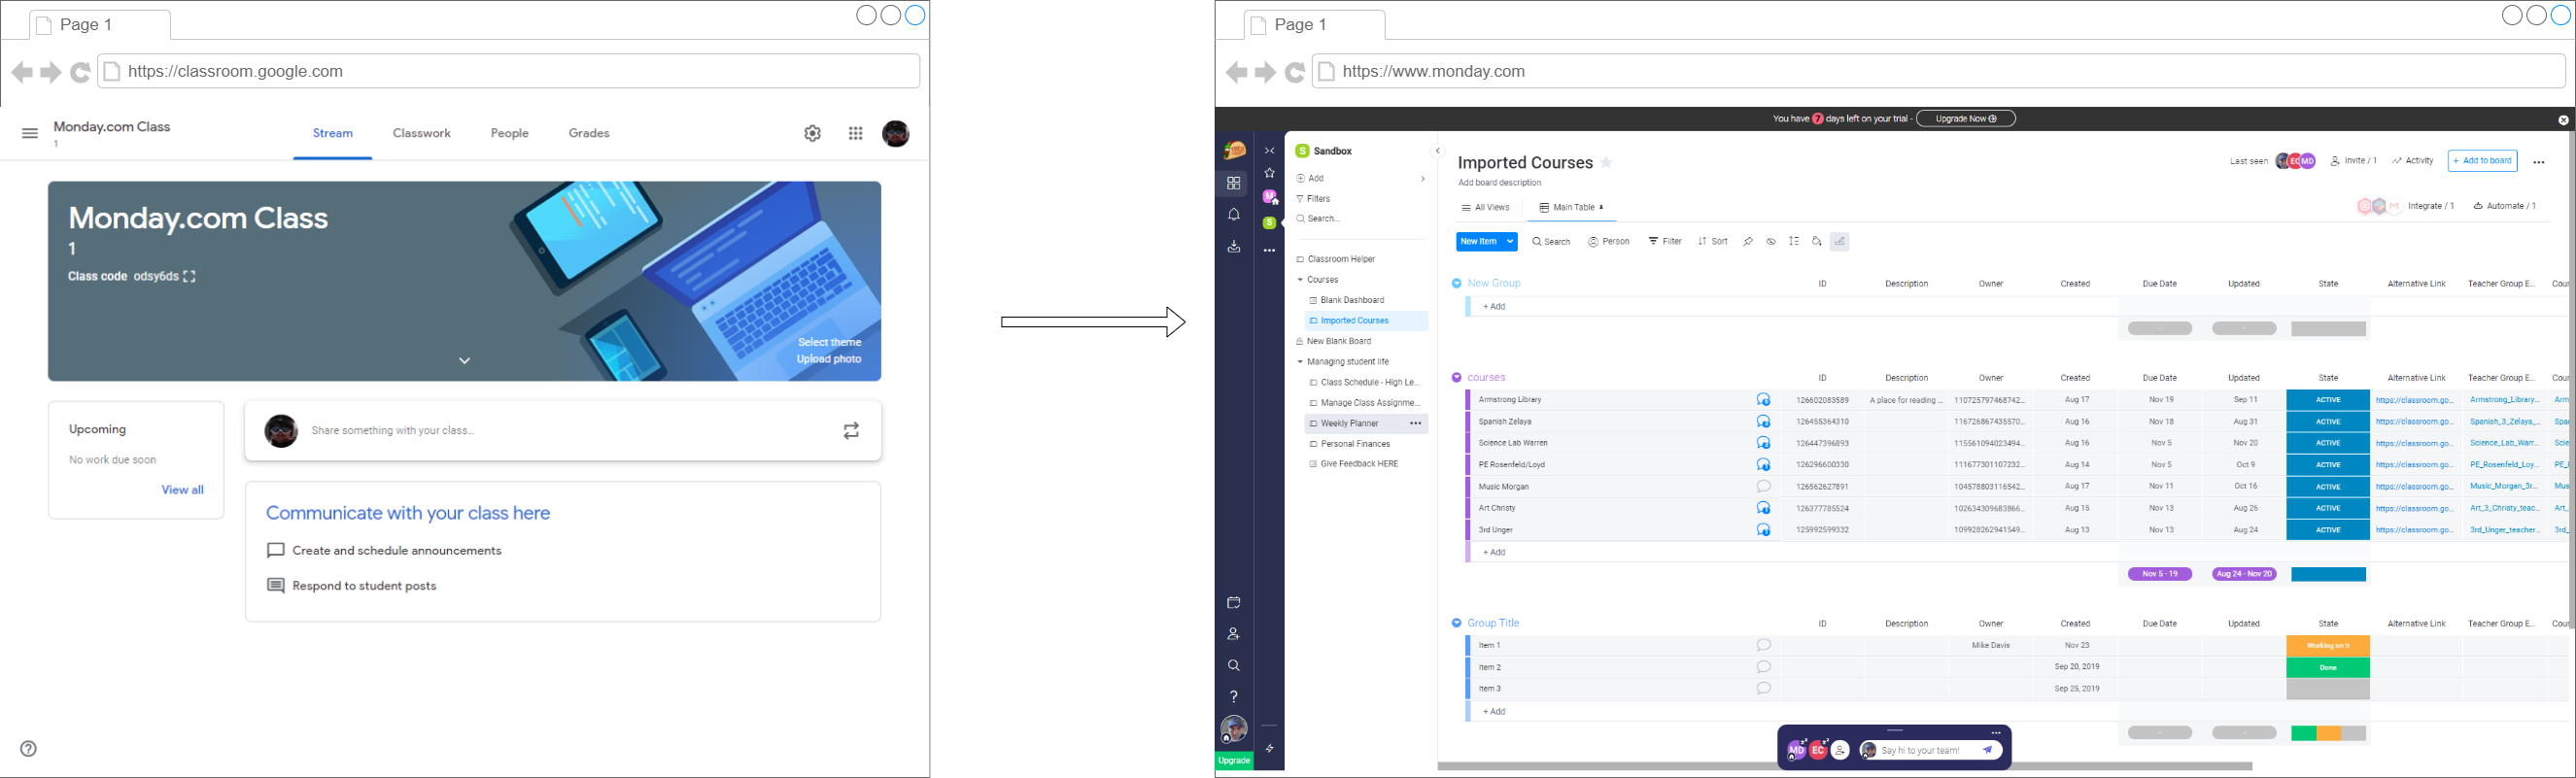The image size is (2576, 778).
Task: Click ACTIVE state cell for Spanish Zelaya
Action: click(x=2328, y=422)
